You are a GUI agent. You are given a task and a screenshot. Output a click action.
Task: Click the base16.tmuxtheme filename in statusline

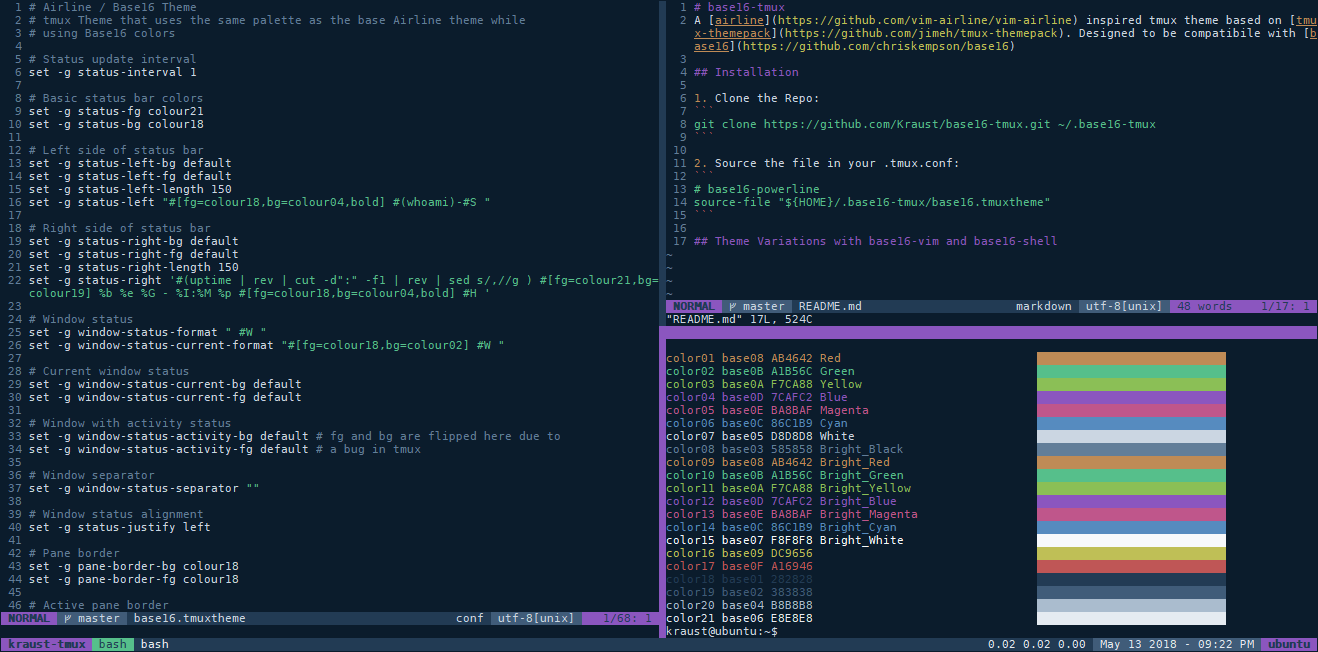[189, 618]
